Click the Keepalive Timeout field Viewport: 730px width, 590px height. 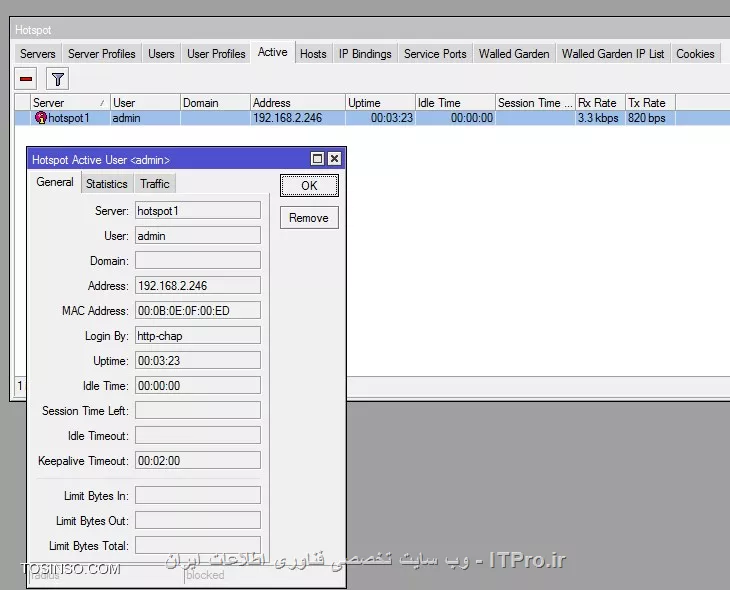(x=198, y=461)
